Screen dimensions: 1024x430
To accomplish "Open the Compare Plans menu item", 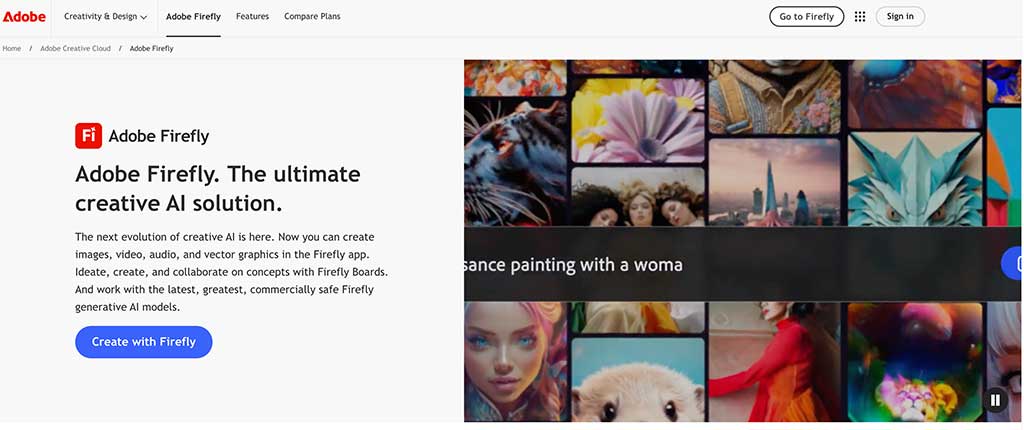I will [x=312, y=17].
